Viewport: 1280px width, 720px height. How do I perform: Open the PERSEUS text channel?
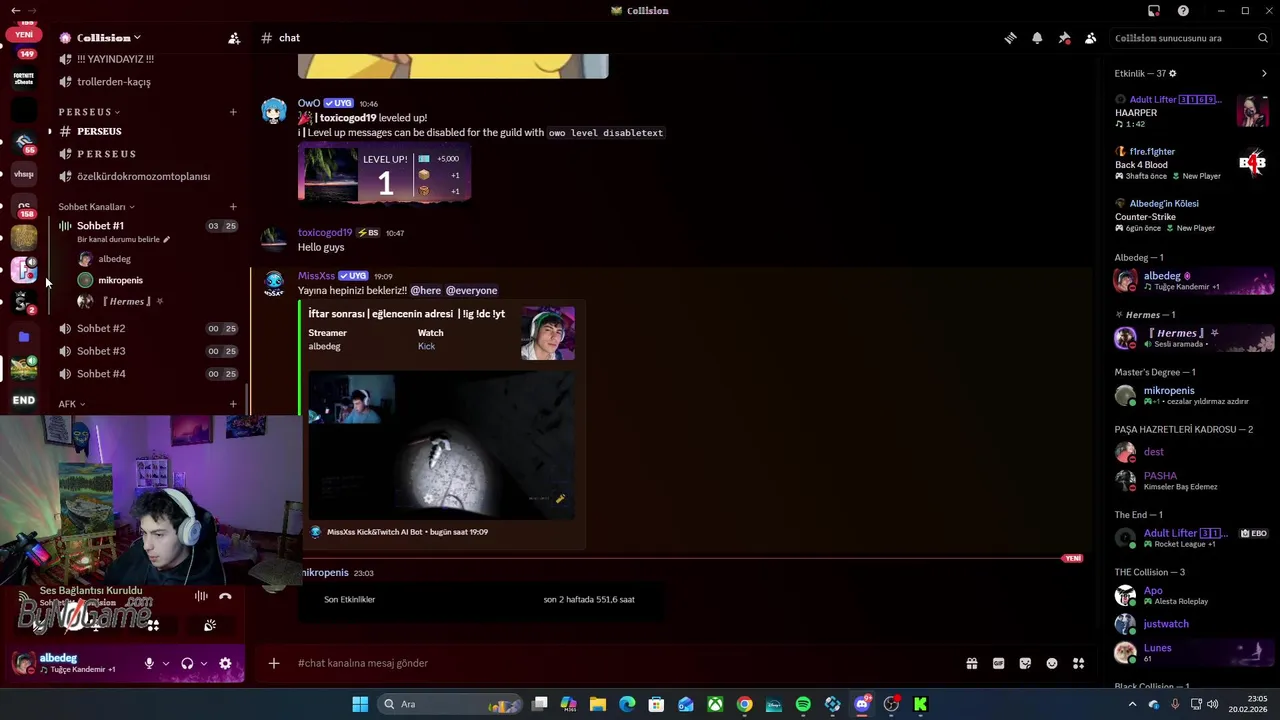click(145, 131)
